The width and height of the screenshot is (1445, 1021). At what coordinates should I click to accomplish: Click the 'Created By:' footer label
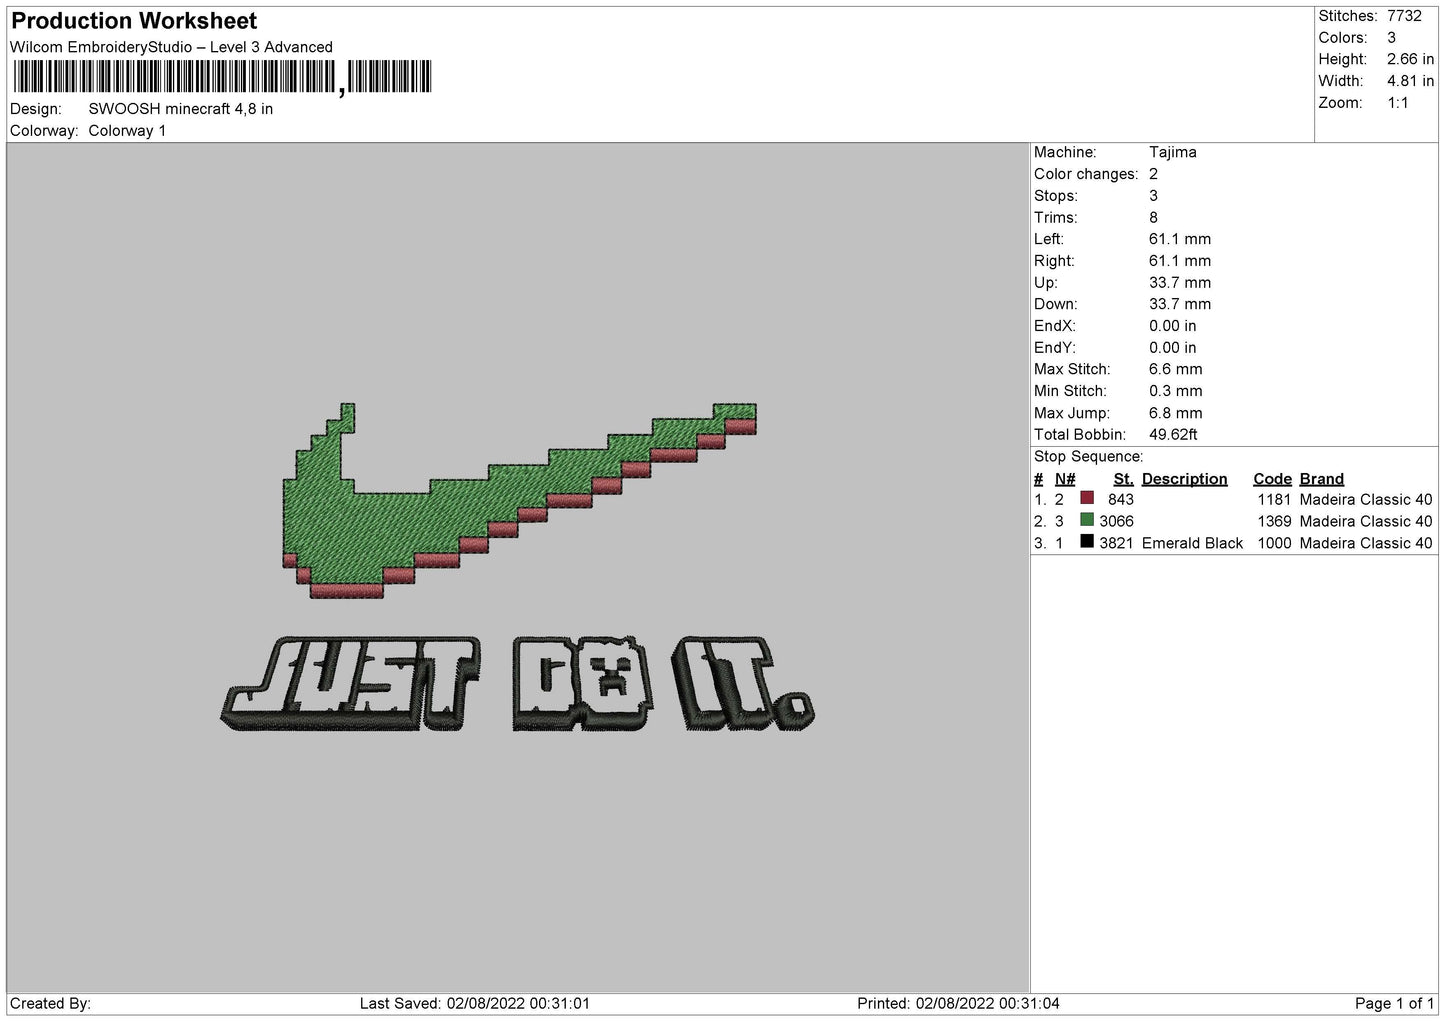(50, 1003)
